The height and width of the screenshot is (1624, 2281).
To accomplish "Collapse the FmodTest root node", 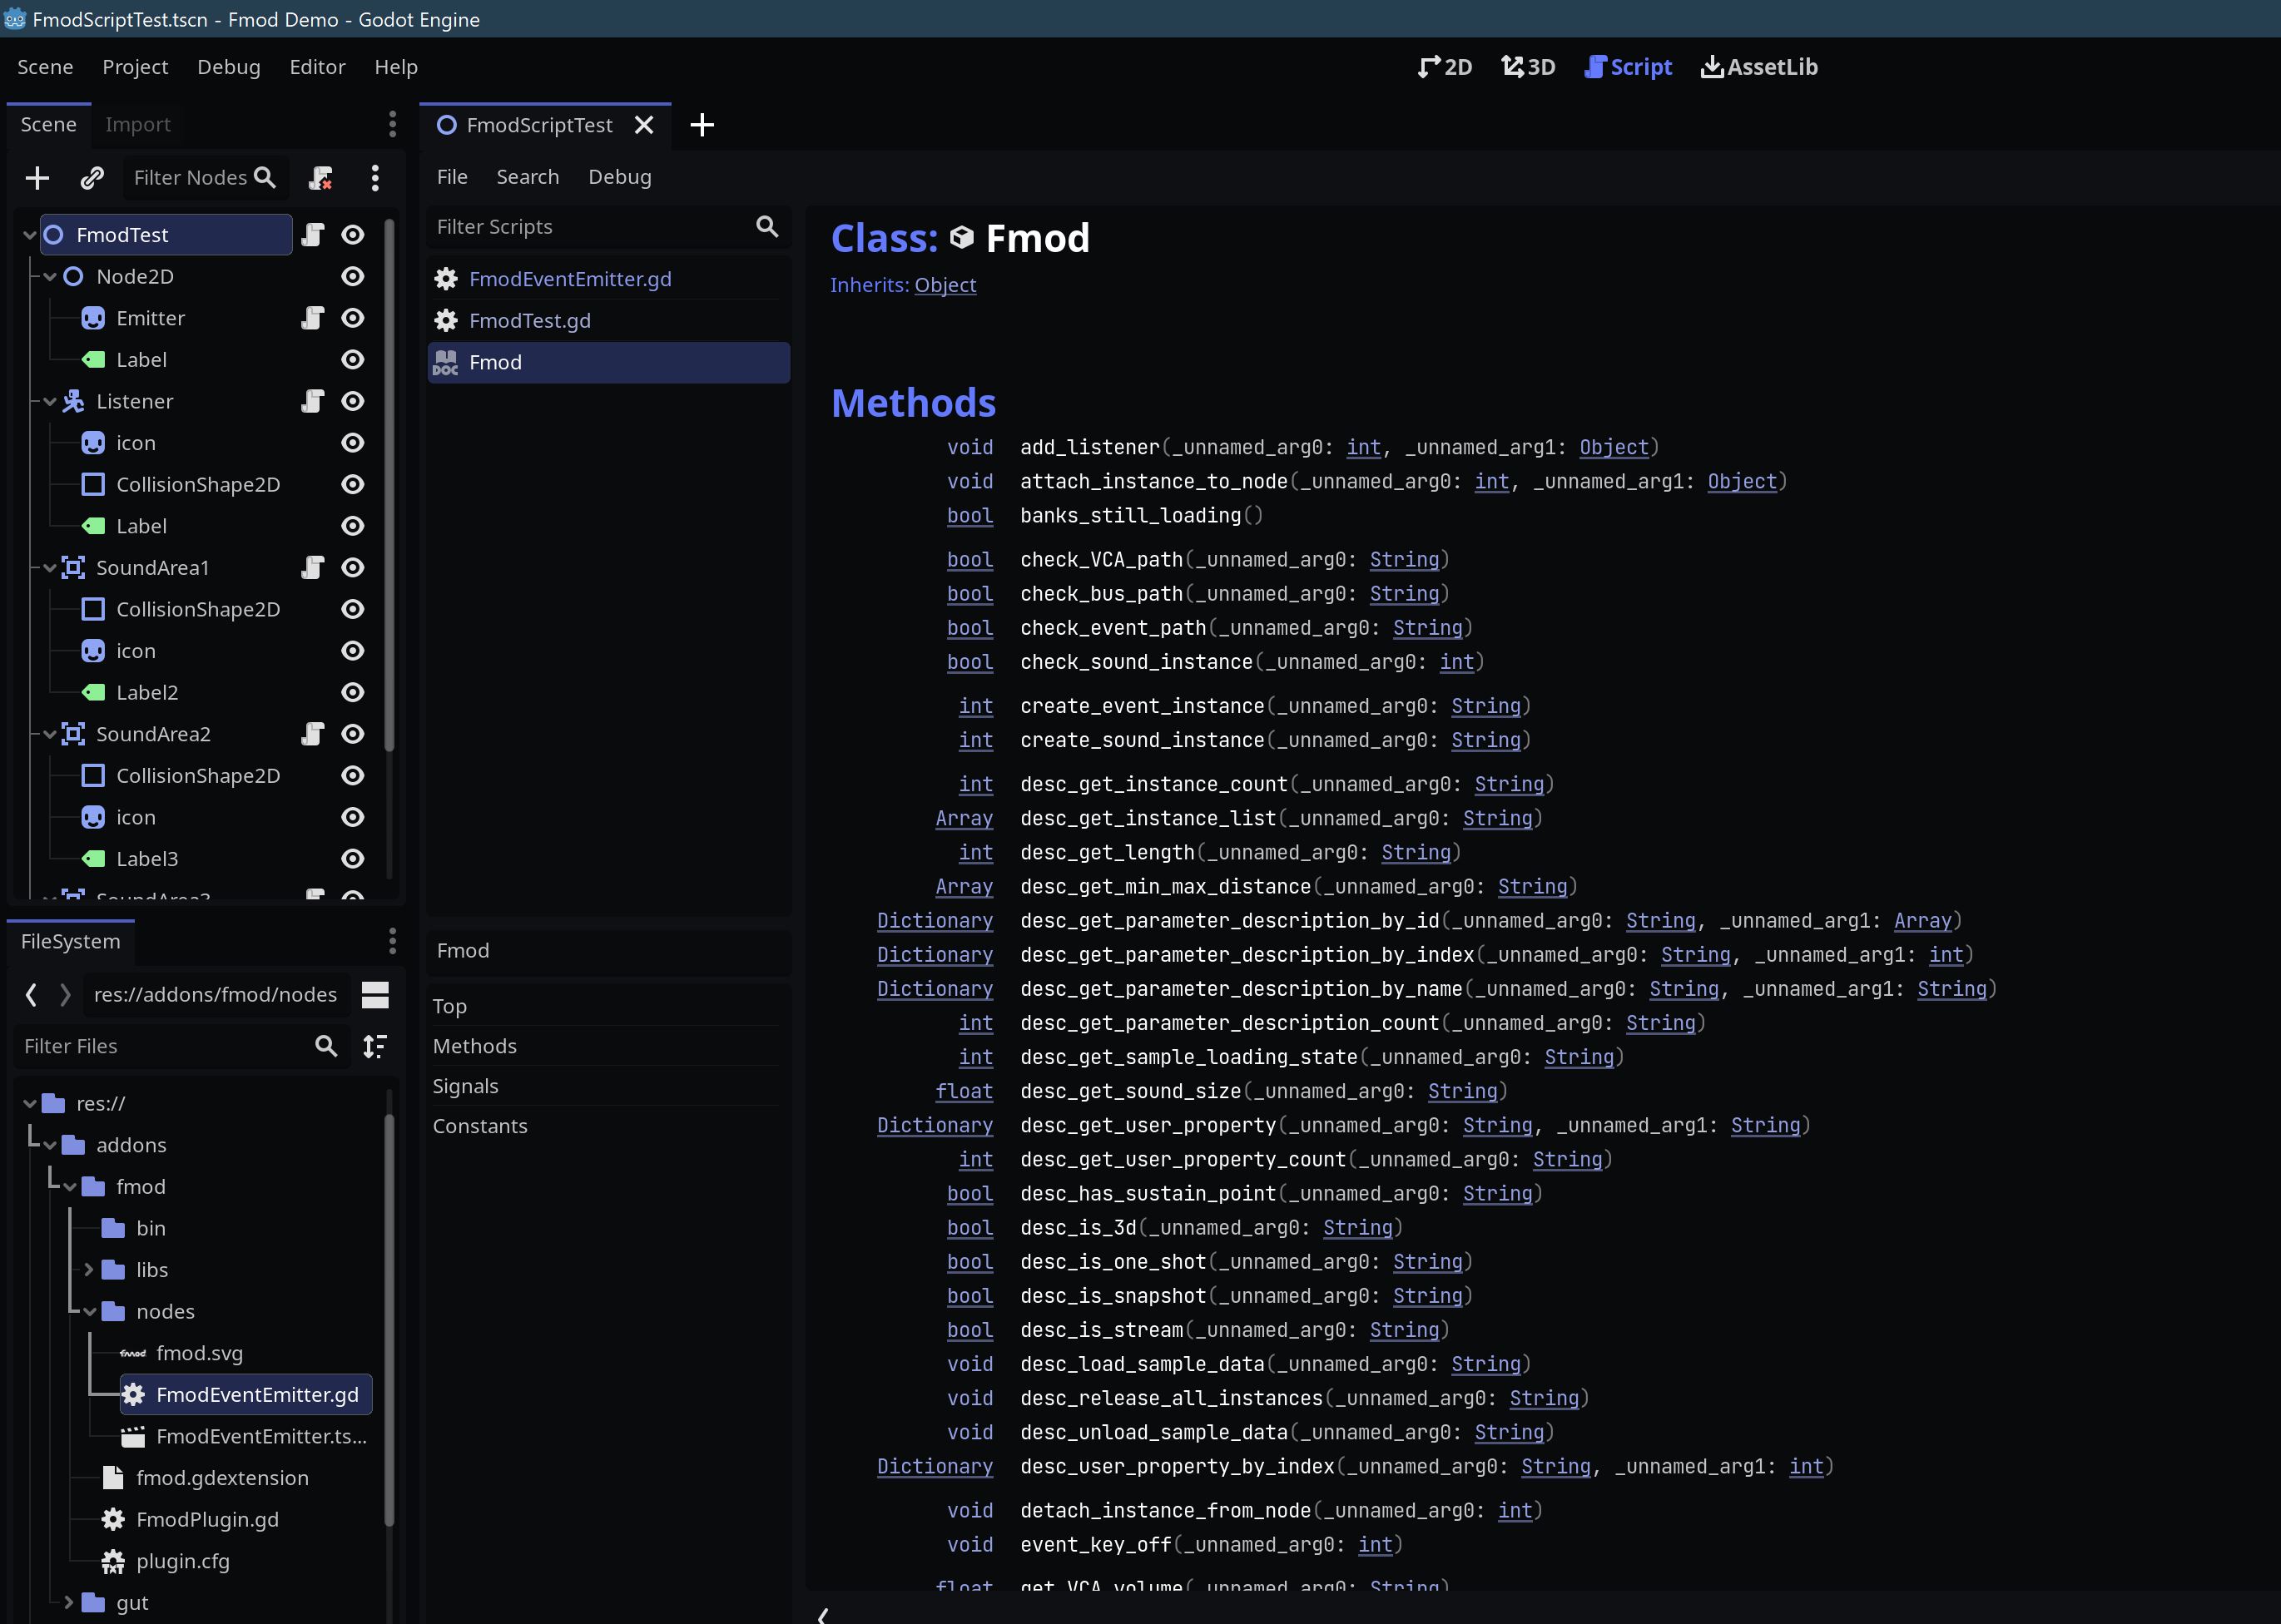I will [x=29, y=235].
